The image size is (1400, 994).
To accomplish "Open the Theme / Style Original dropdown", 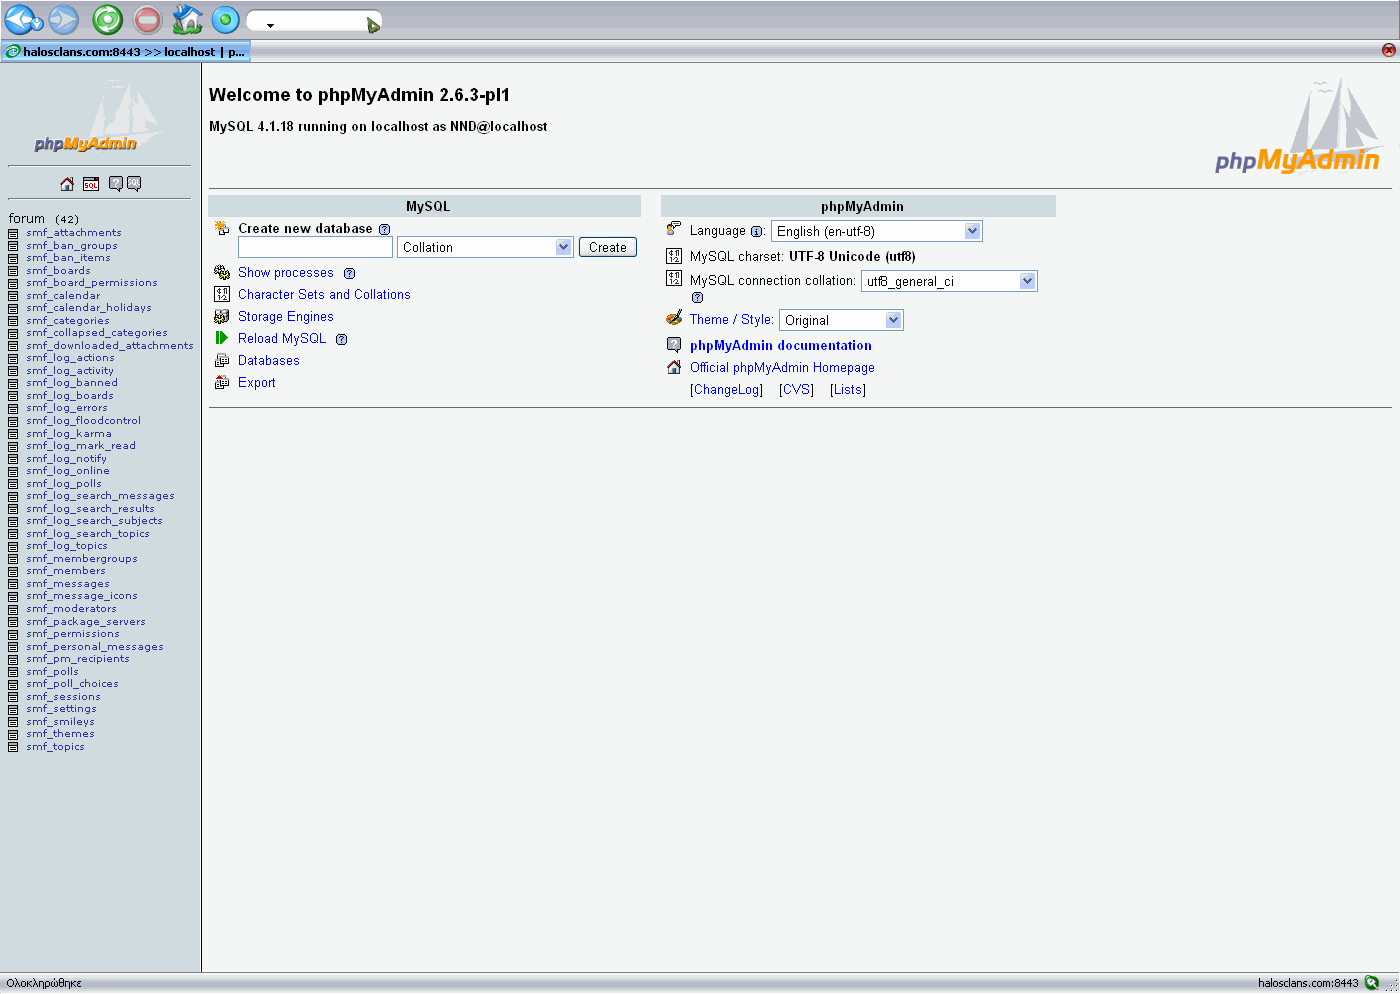I will pos(841,320).
